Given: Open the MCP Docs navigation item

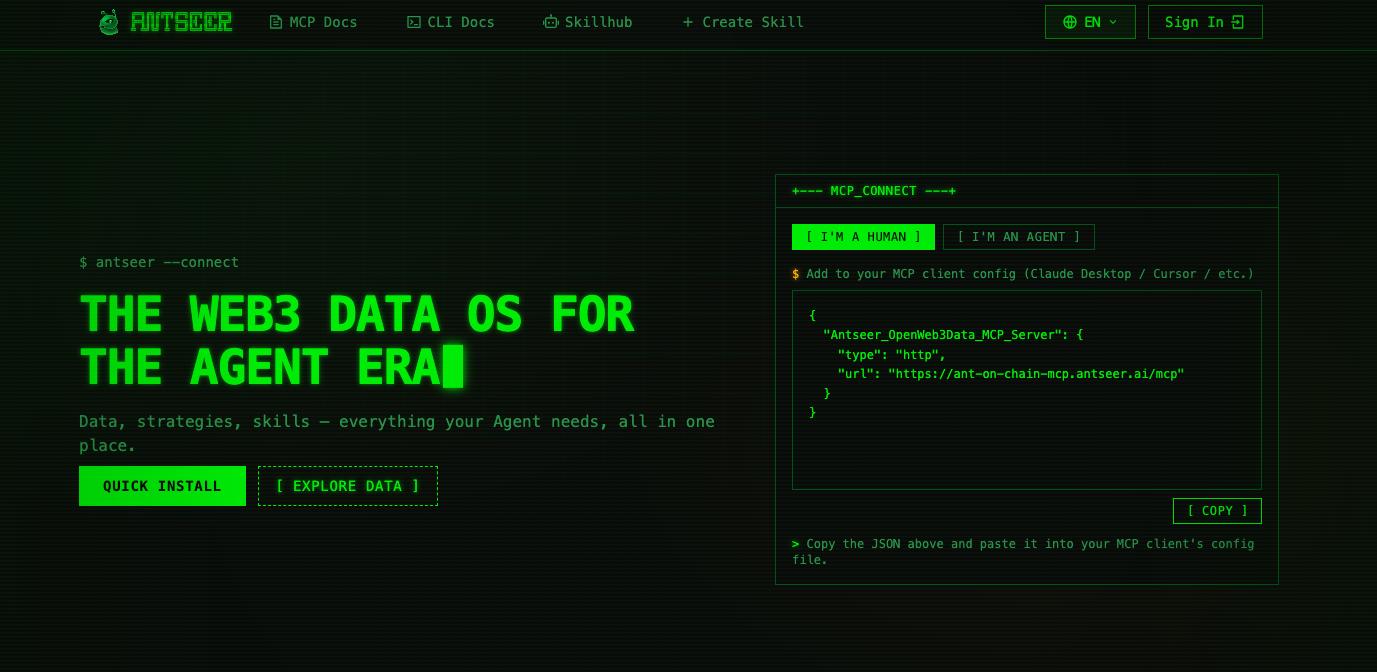Looking at the screenshot, I should click(x=323, y=22).
